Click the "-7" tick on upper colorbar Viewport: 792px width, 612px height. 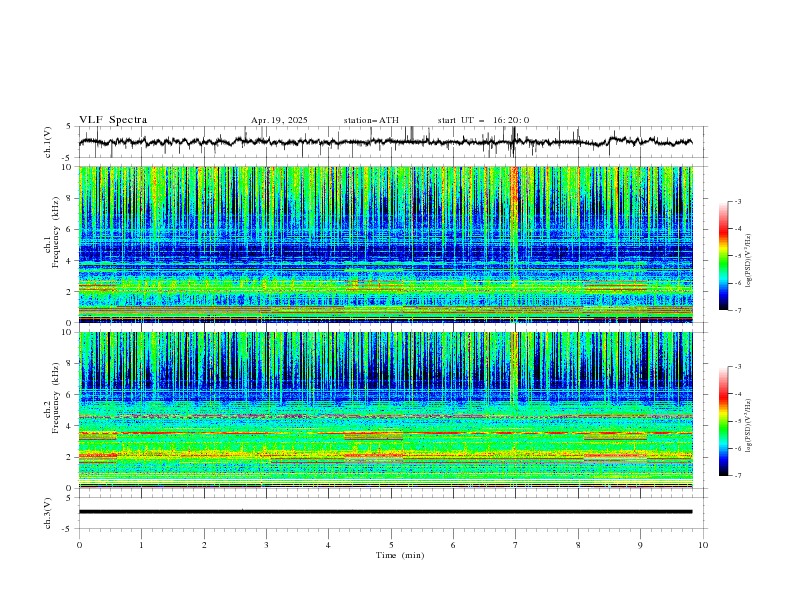coord(738,311)
